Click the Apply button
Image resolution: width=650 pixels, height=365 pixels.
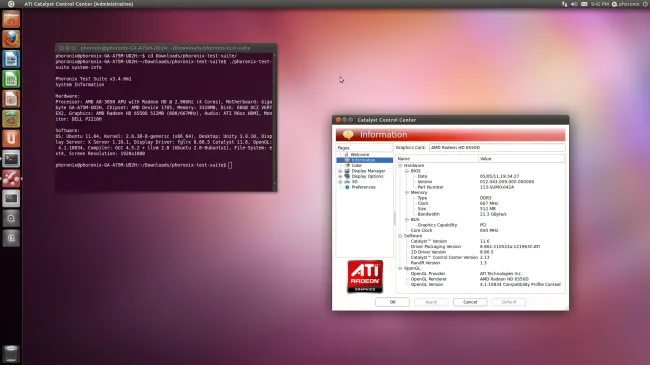431,302
